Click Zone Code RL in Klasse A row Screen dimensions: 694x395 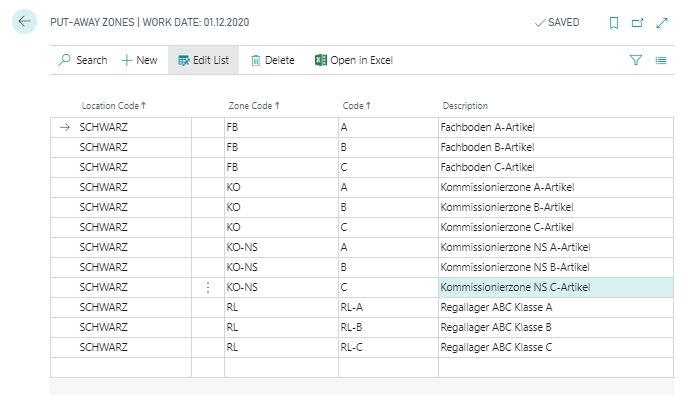tap(281, 307)
